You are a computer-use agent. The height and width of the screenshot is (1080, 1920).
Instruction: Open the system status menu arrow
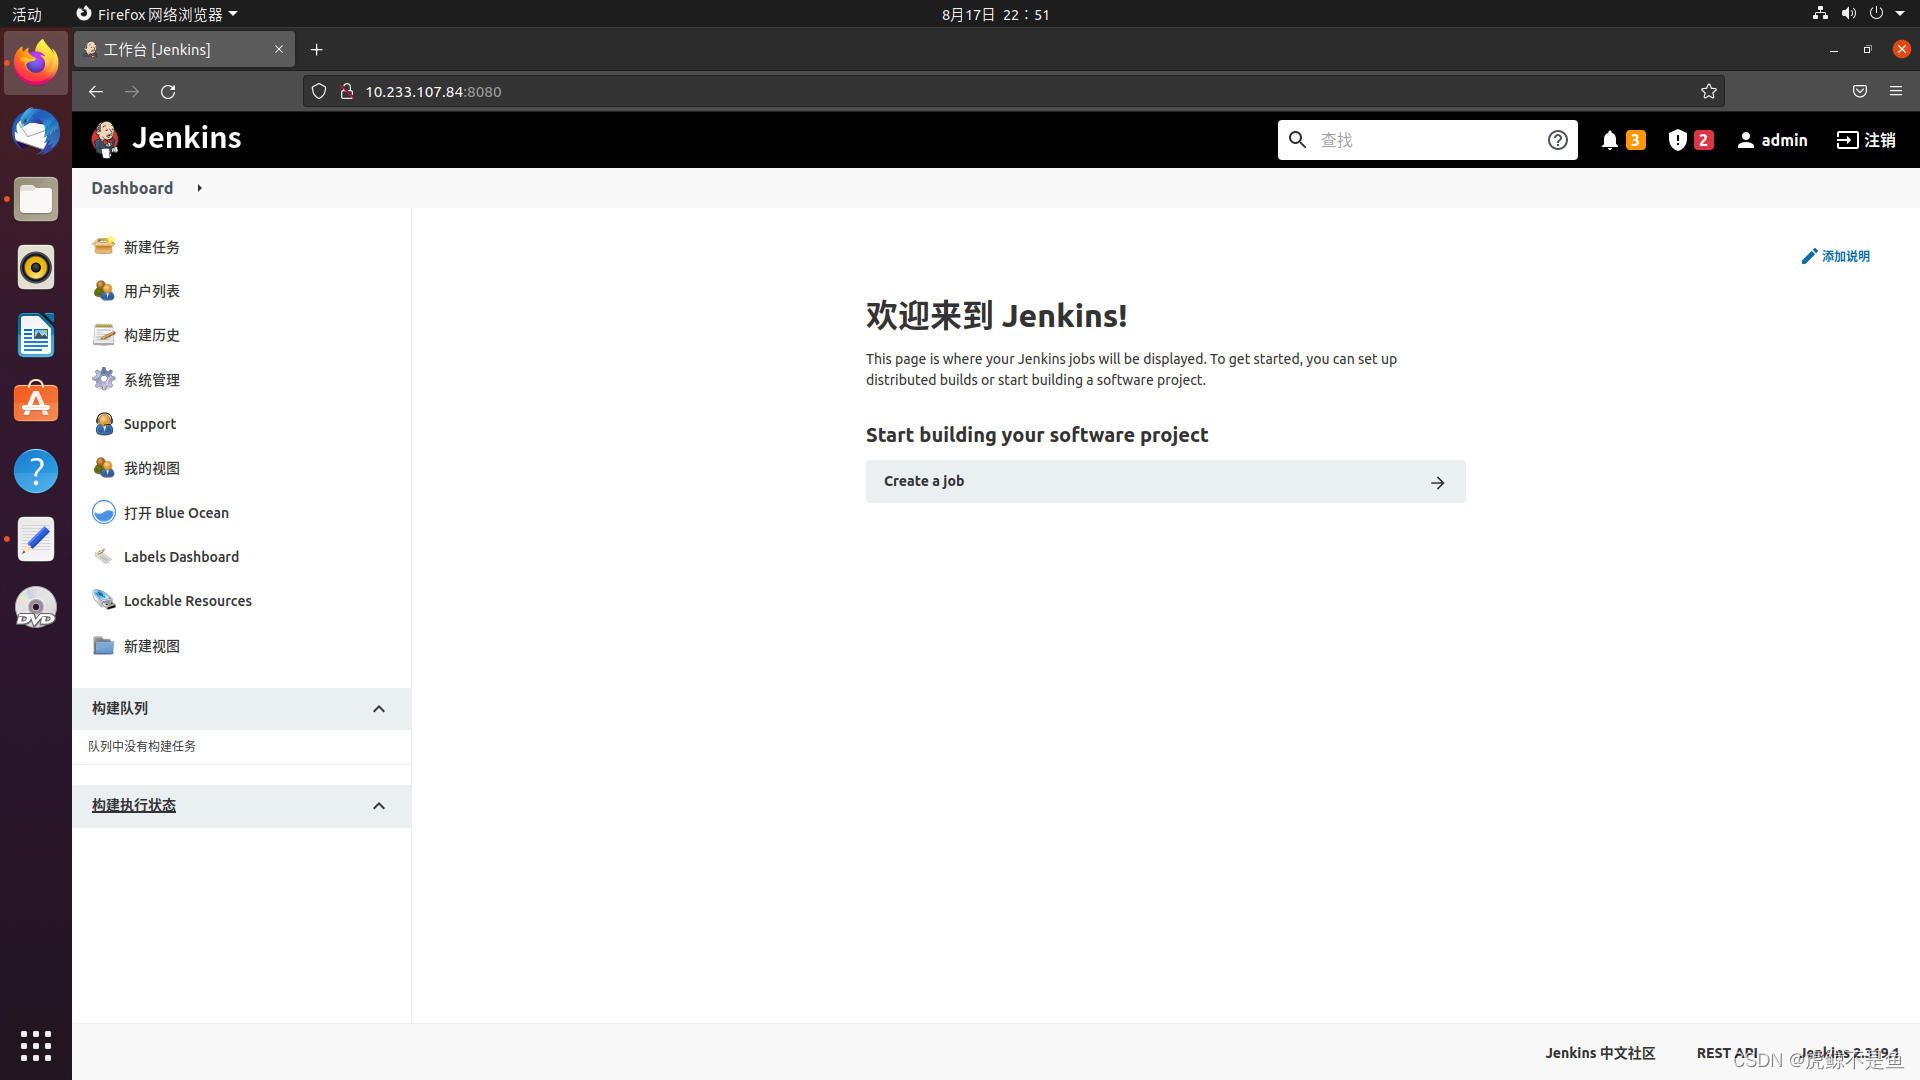(1900, 14)
